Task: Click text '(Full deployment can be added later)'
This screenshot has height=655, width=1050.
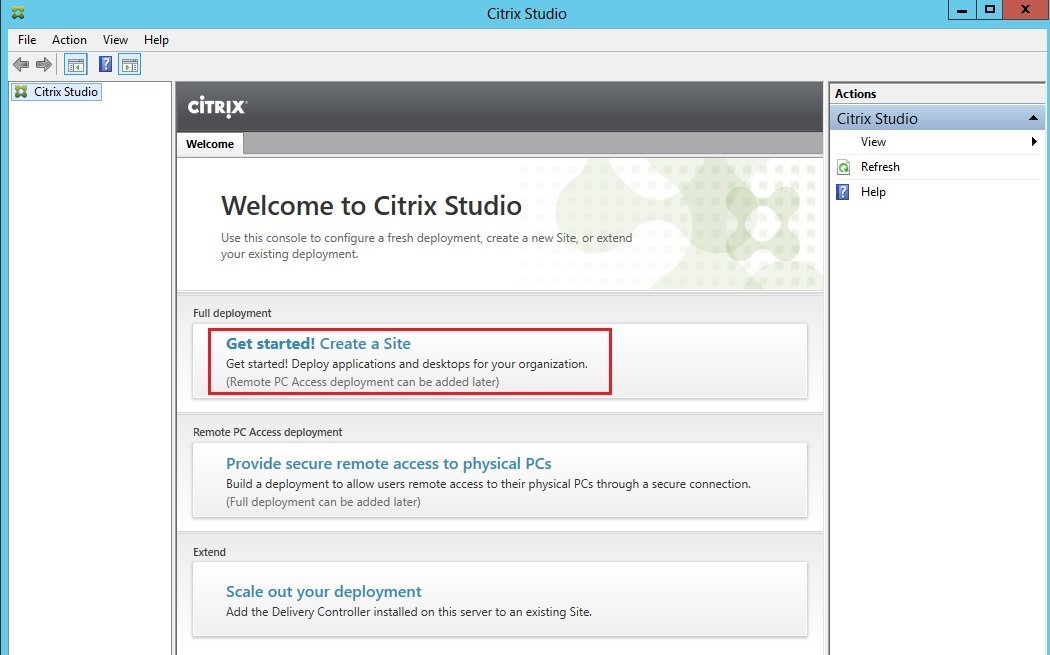Action: [x=323, y=502]
